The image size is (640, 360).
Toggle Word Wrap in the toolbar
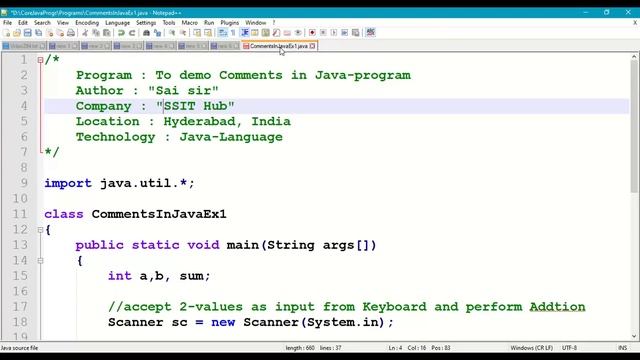(222, 33)
